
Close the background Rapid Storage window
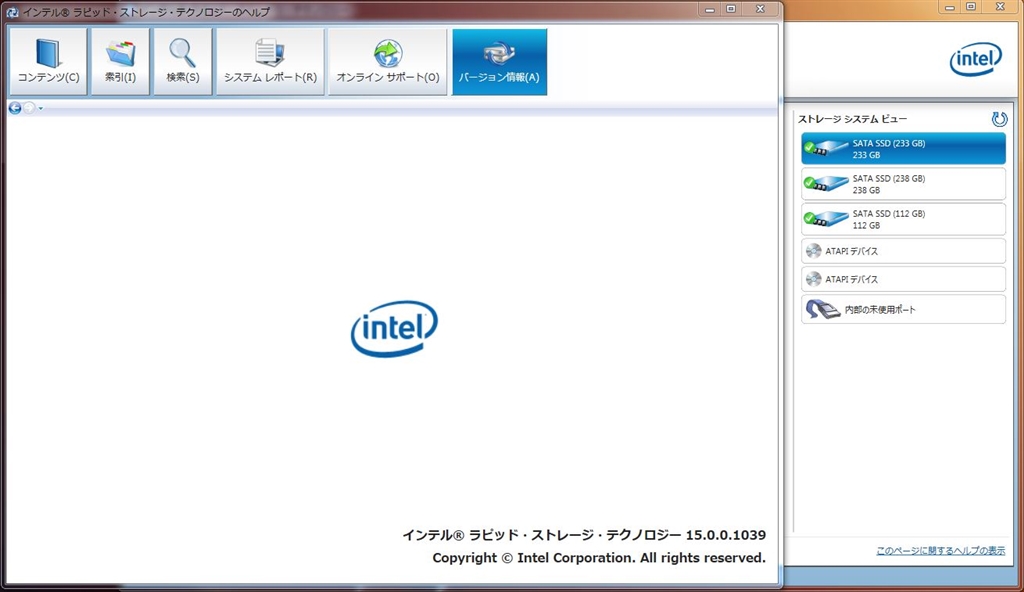coord(1000,7)
